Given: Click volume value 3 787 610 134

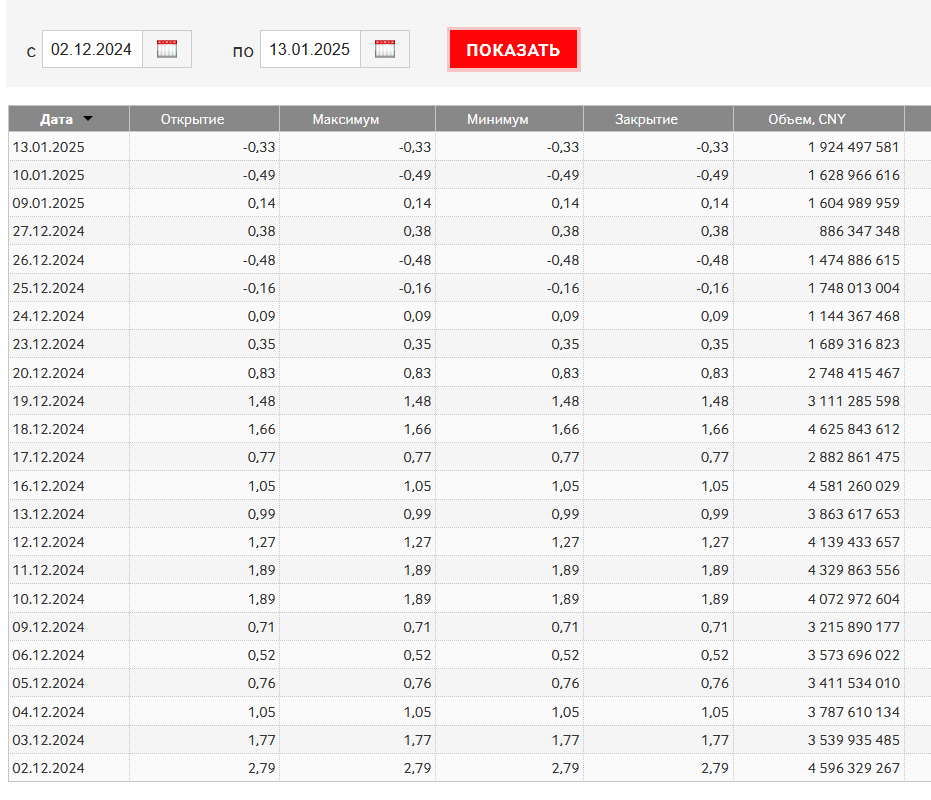Looking at the screenshot, I should [x=853, y=712].
